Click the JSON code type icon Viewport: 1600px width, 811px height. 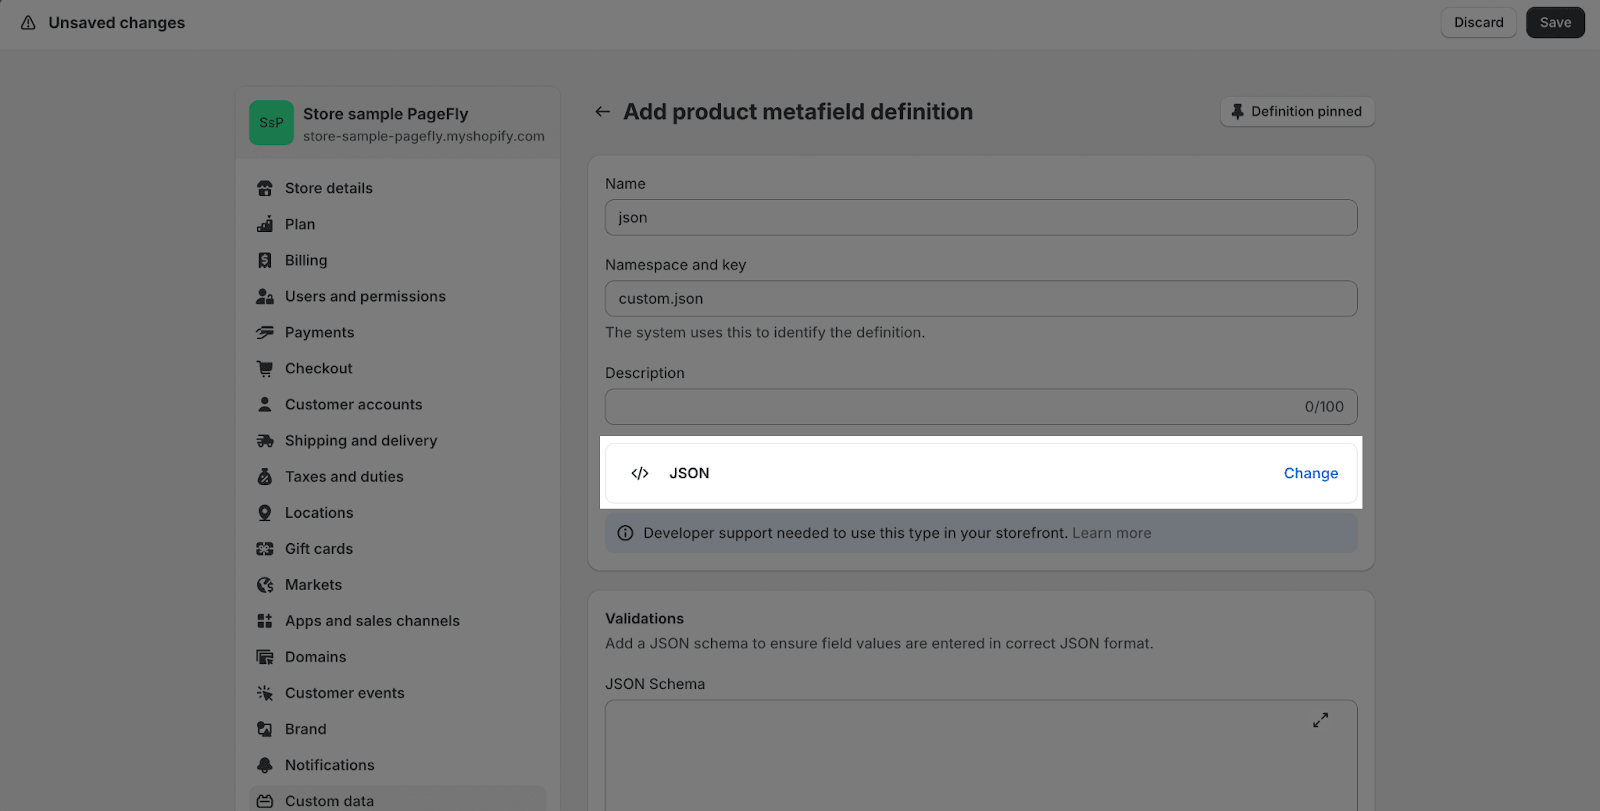640,473
